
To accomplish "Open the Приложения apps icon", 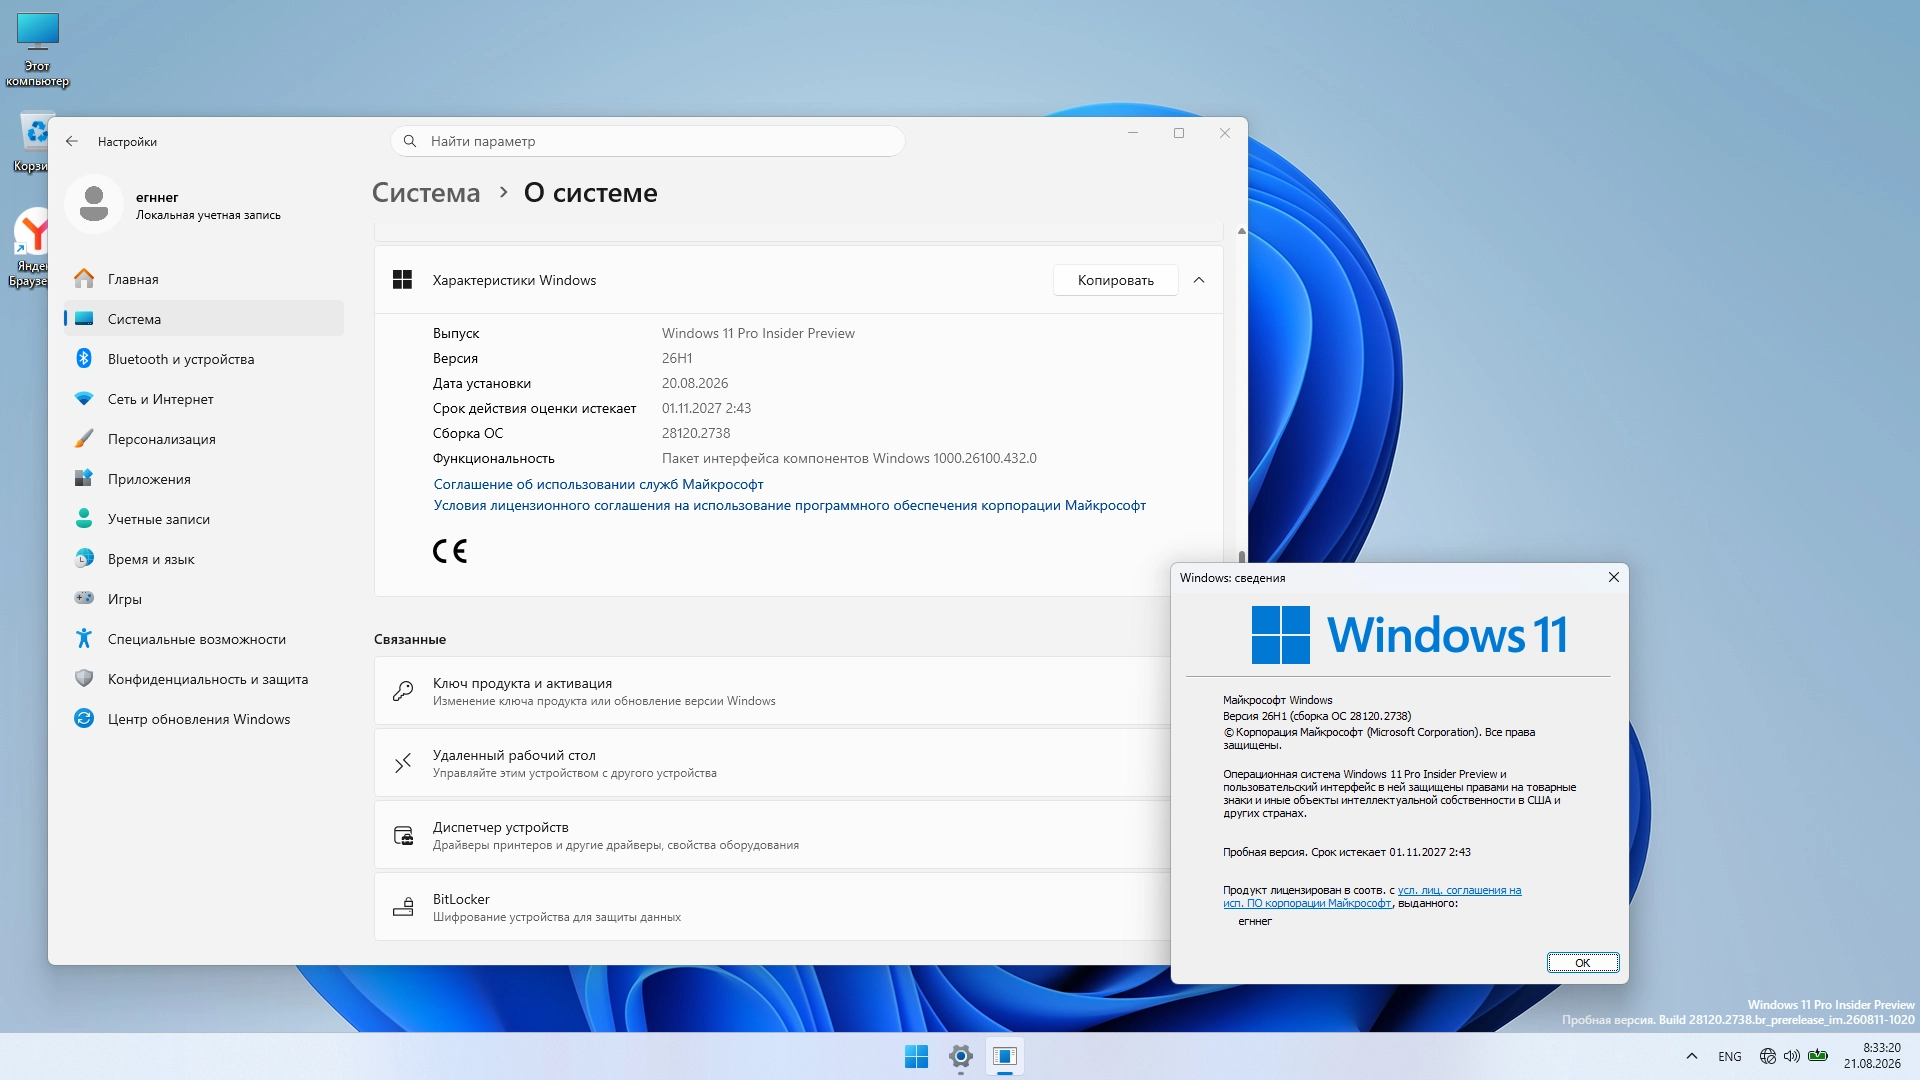I will pyautogui.click(x=84, y=479).
